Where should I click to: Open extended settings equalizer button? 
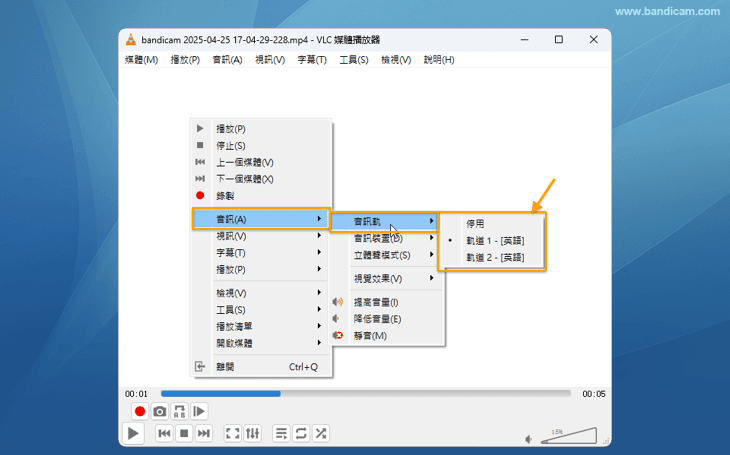point(252,434)
